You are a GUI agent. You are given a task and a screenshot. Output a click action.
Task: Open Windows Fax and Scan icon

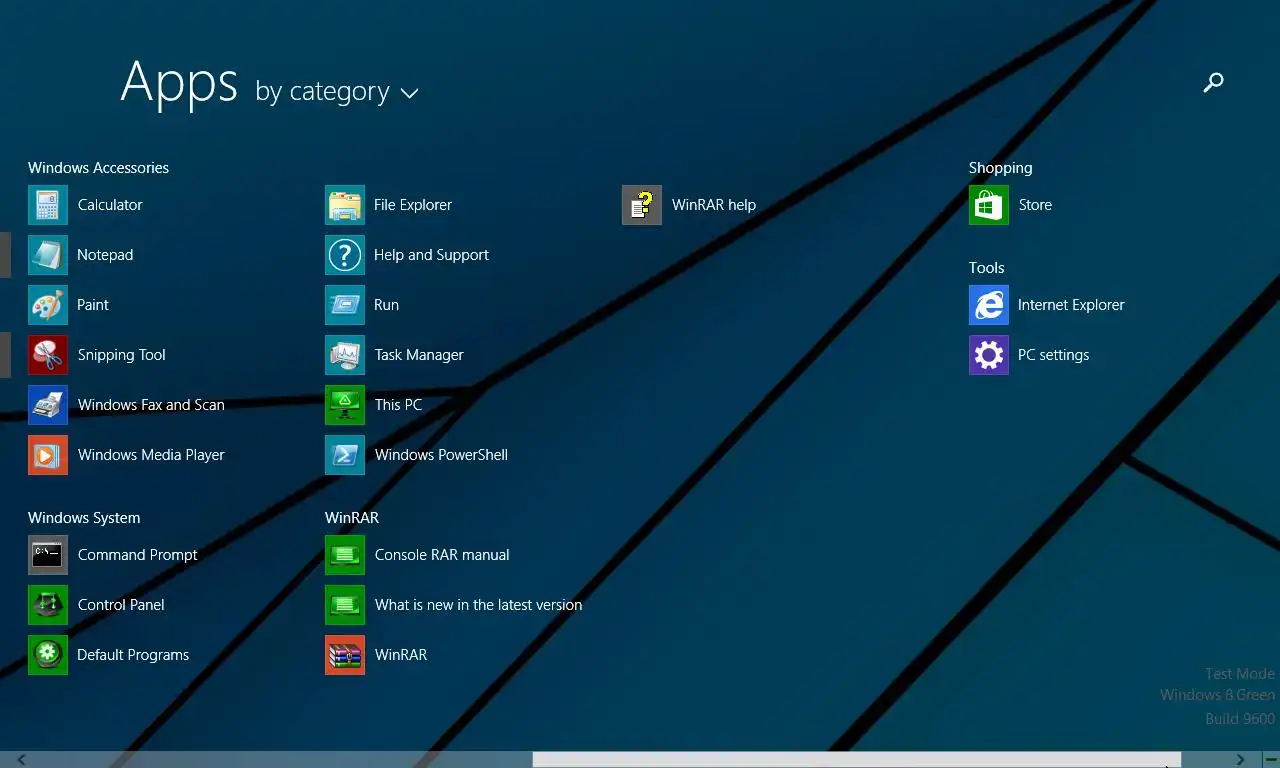[x=48, y=405]
